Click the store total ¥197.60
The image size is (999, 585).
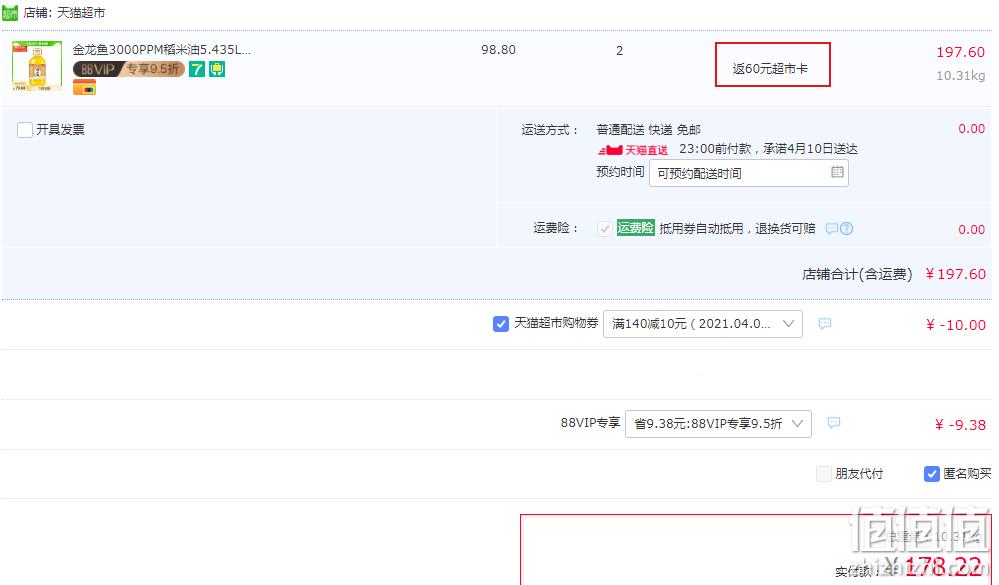(x=956, y=274)
